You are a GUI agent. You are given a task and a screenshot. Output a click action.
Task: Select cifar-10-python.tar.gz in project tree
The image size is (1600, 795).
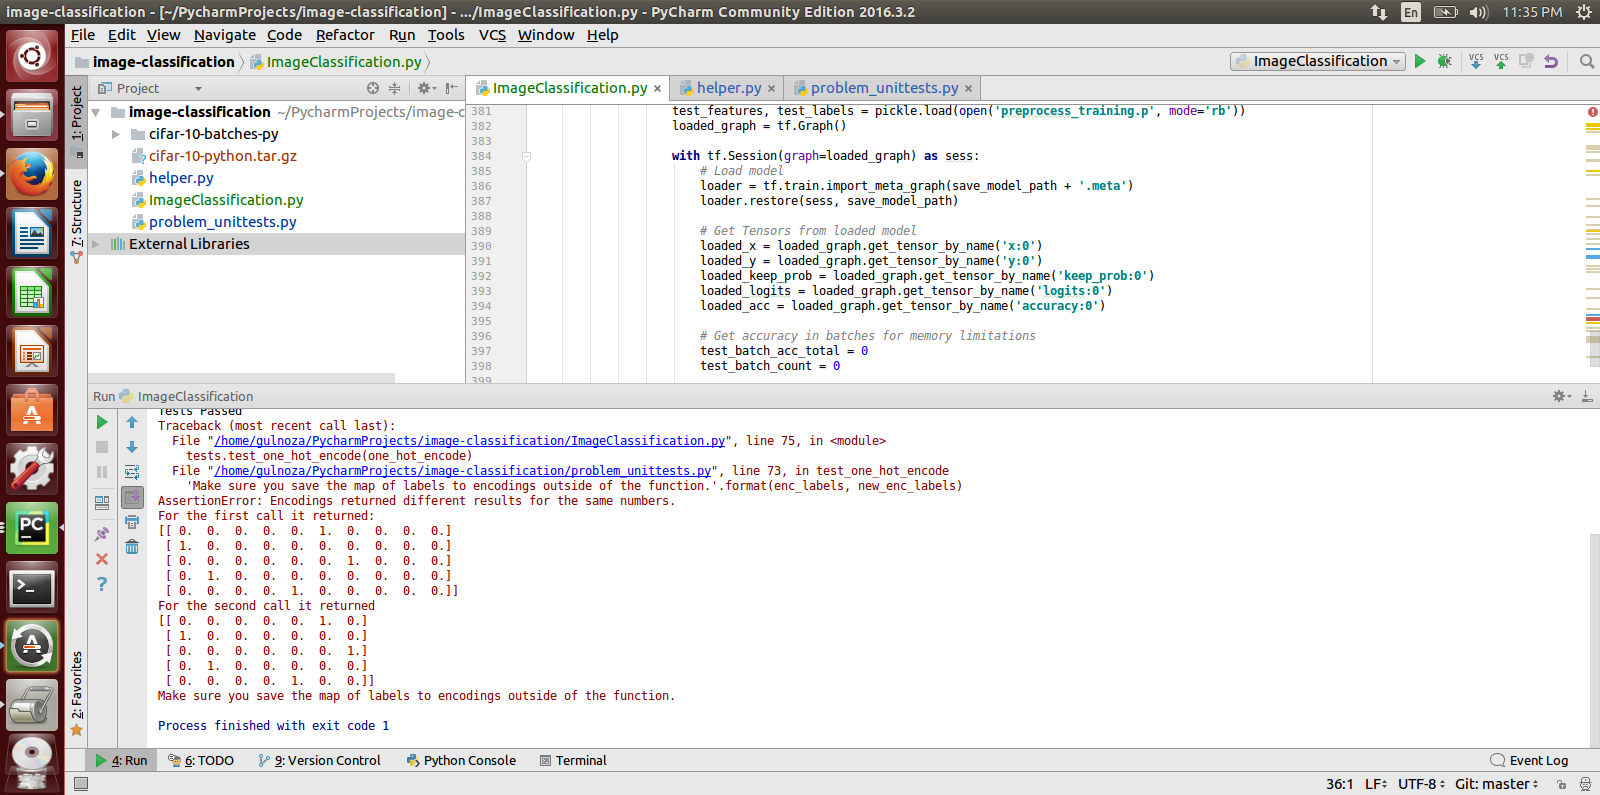click(222, 156)
